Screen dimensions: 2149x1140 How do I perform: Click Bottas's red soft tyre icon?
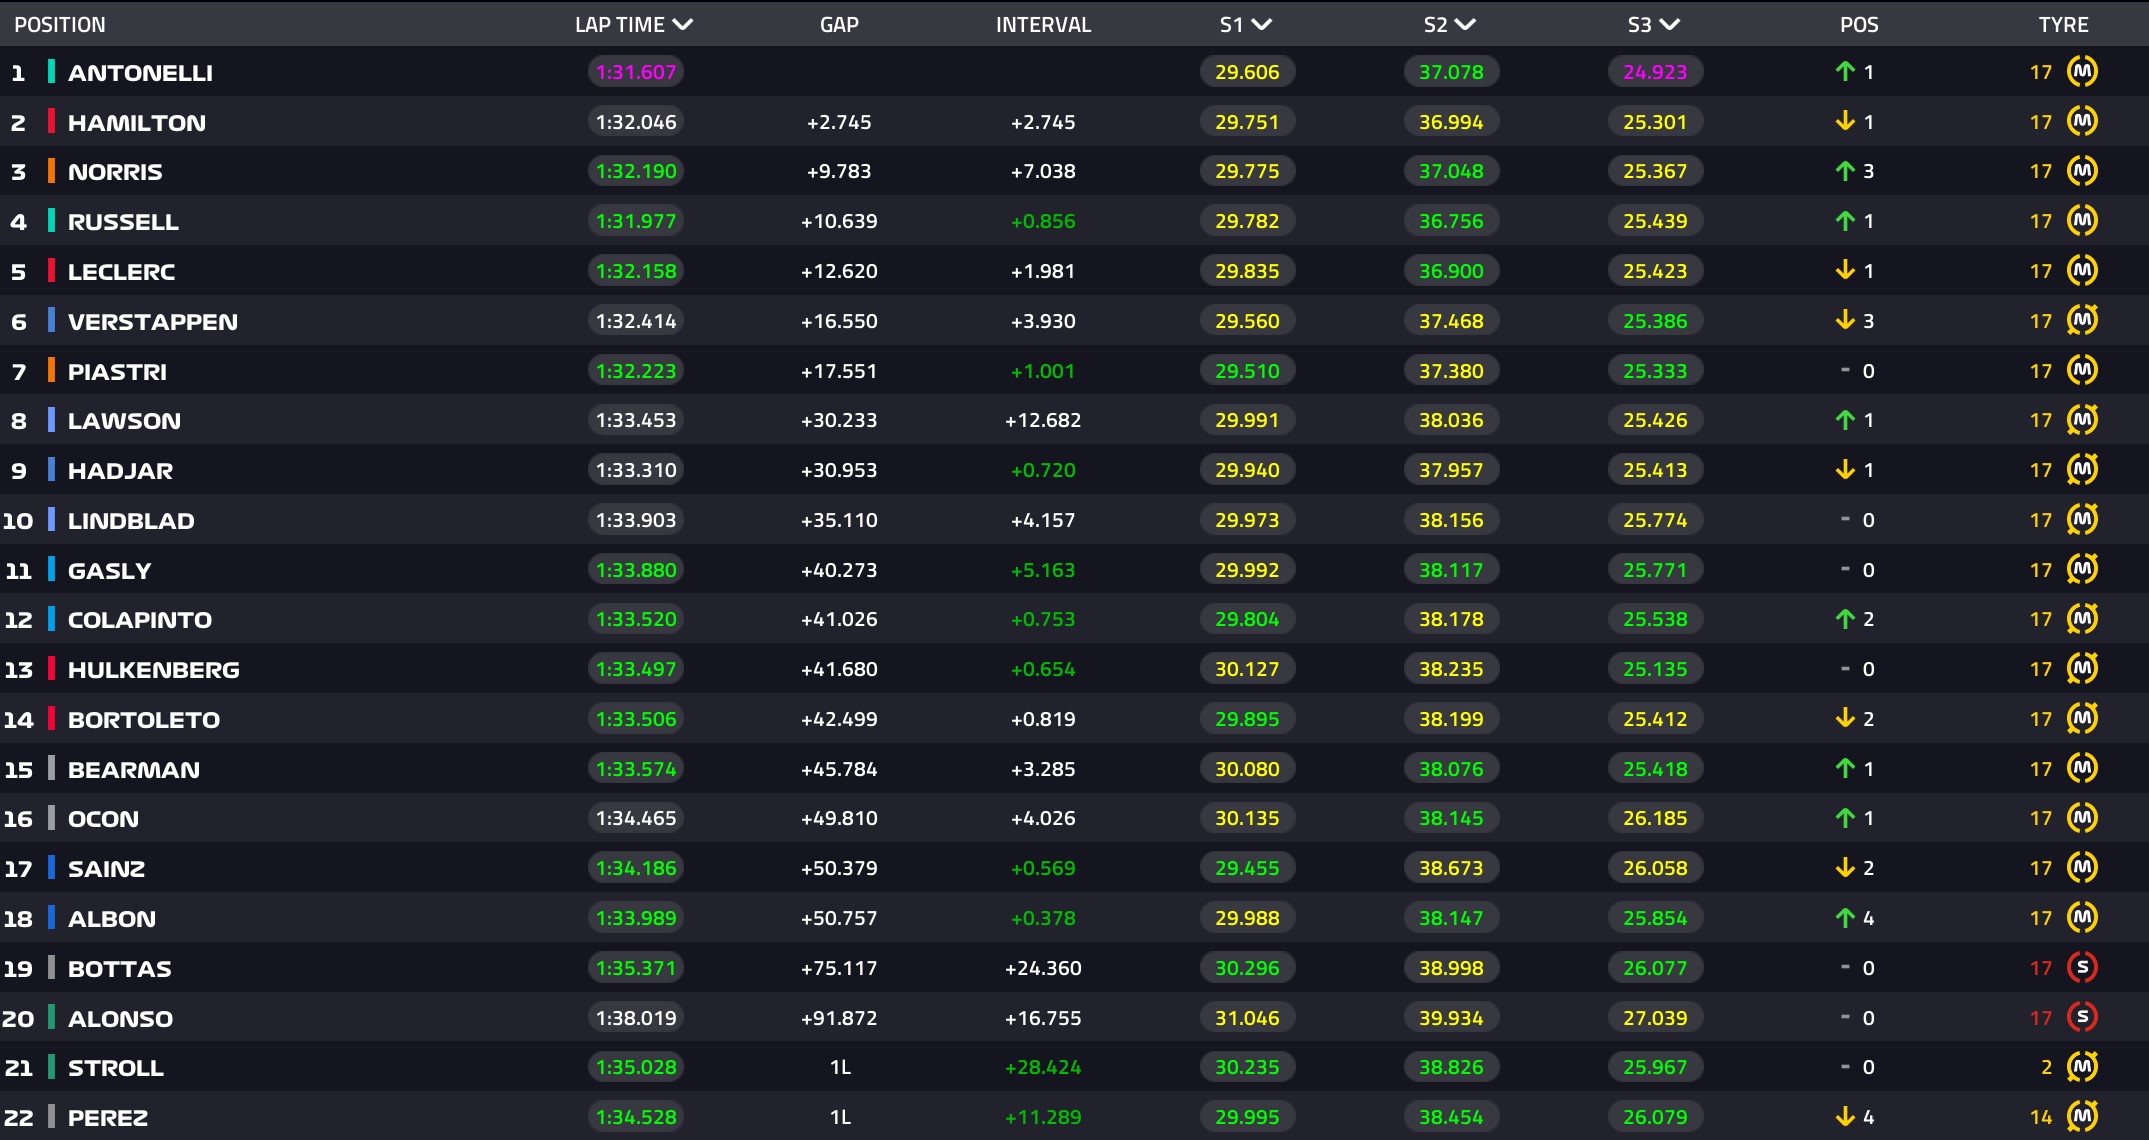[x=2082, y=967]
